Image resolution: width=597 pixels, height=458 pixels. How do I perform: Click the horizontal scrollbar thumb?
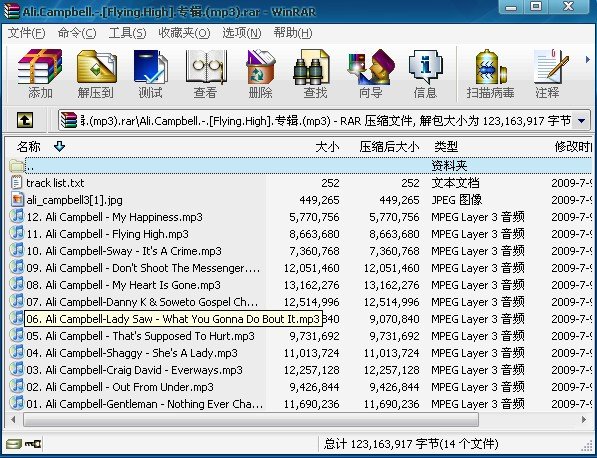[x=251, y=420]
